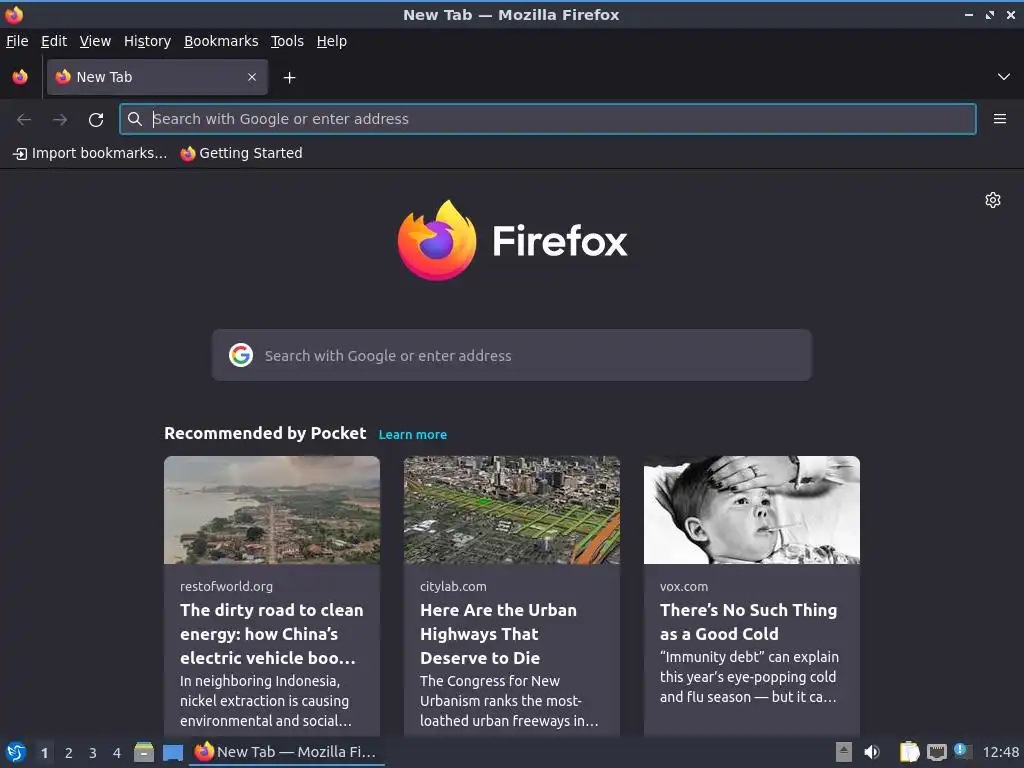This screenshot has height=768, width=1024.
Task: Go back one page
Action: coord(24,119)
